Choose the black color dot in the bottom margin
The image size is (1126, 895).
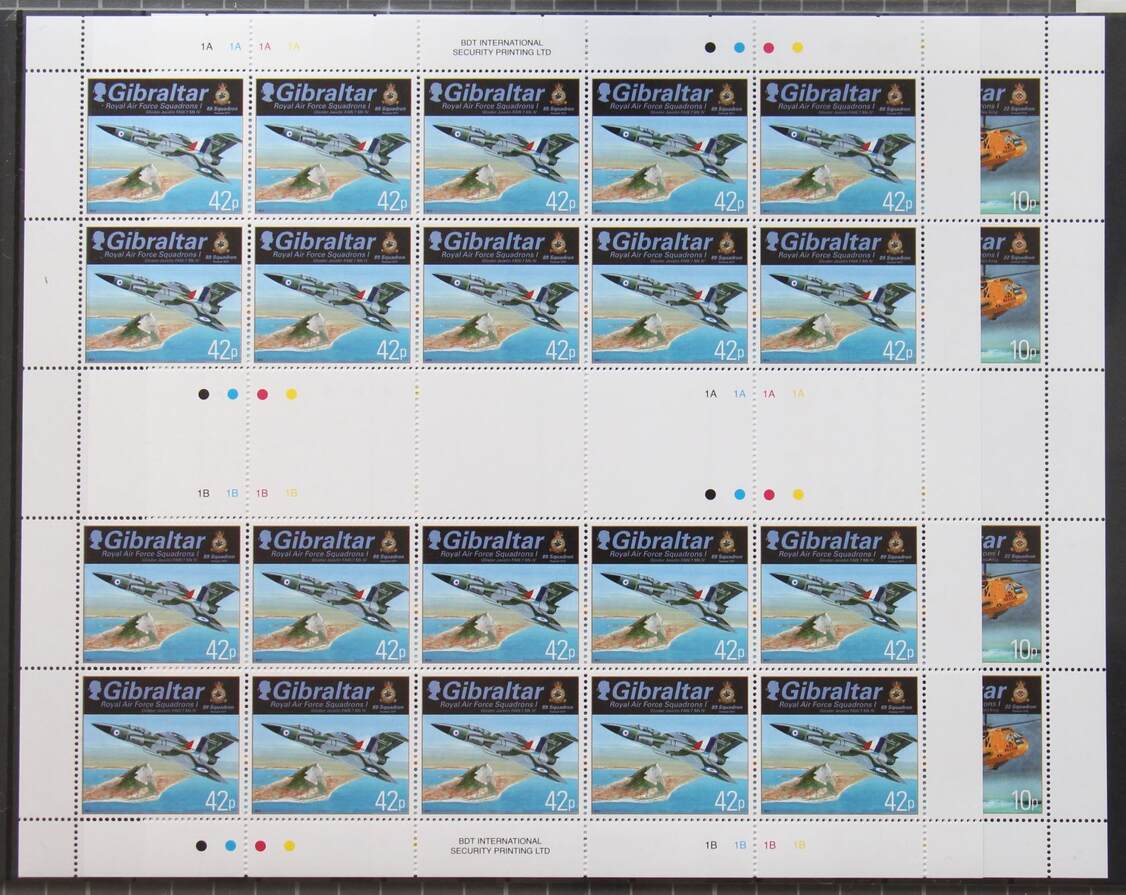click(202, 846)
